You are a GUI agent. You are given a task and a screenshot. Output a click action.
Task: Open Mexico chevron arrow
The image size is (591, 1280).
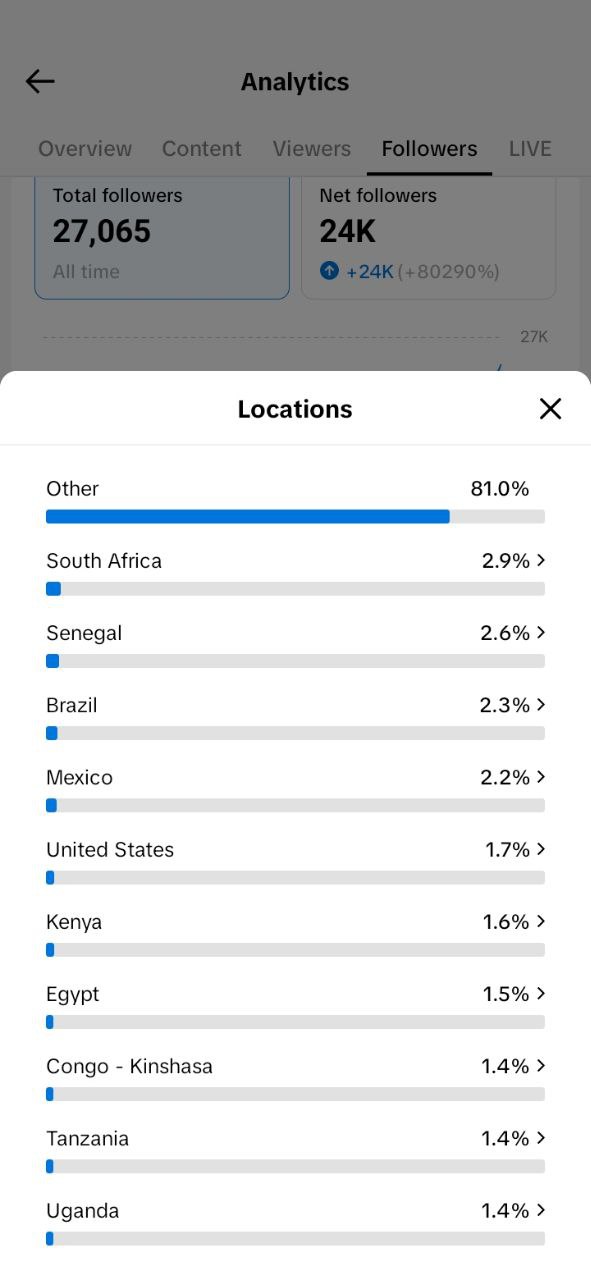[x=541, y=776]
